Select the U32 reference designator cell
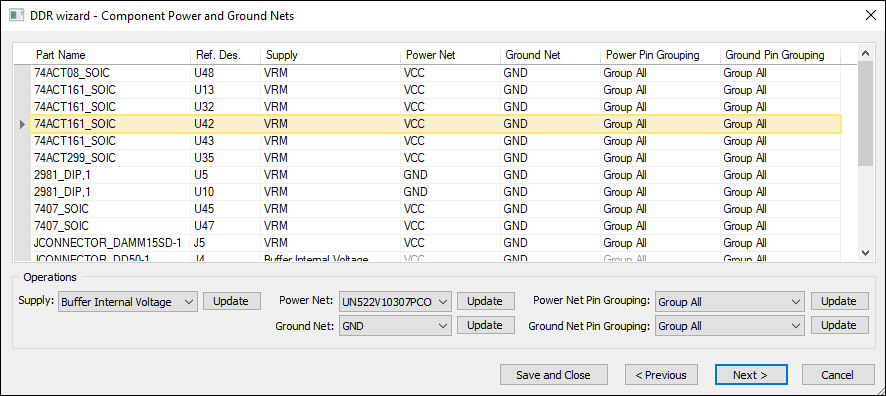The height and width of the screenshot is (396, 886). point(225,107)
